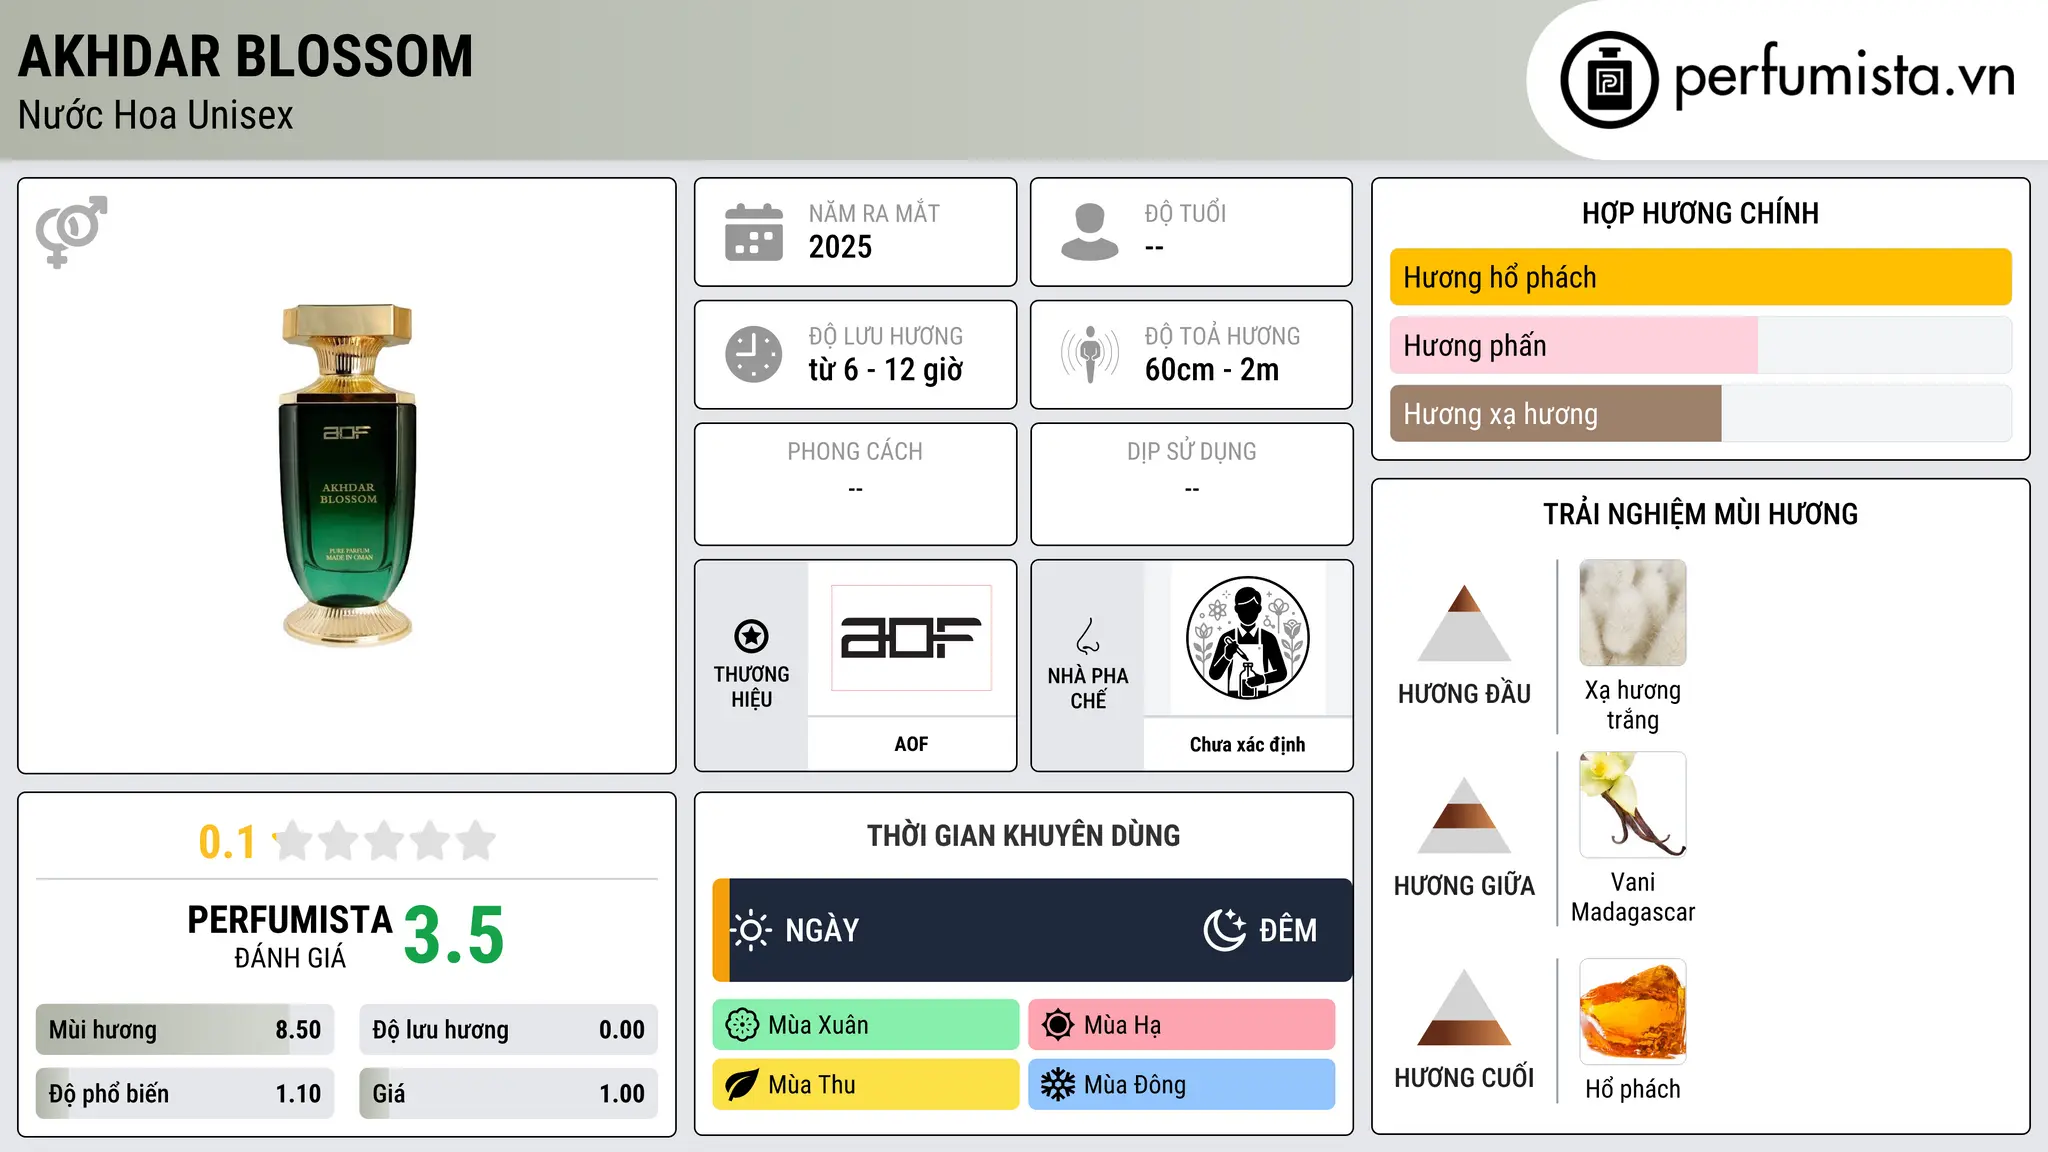
Task: Click the sun icon next to Ngày
Action: tap(751, 930)
